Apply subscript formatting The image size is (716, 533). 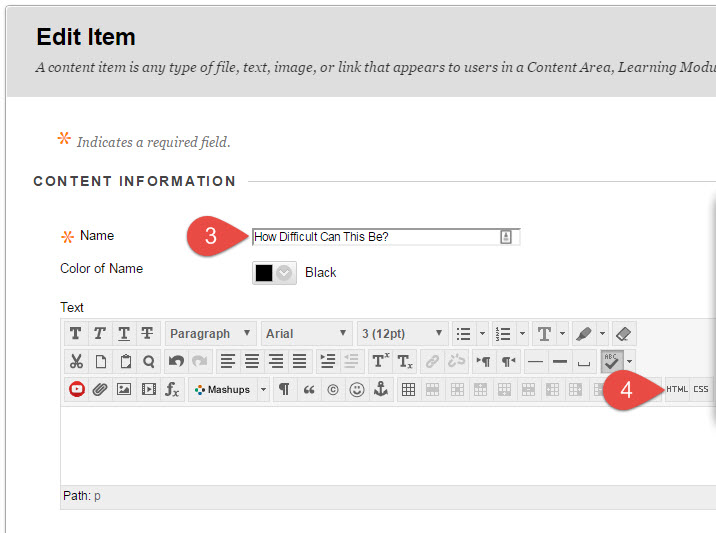tap(405, 362)
